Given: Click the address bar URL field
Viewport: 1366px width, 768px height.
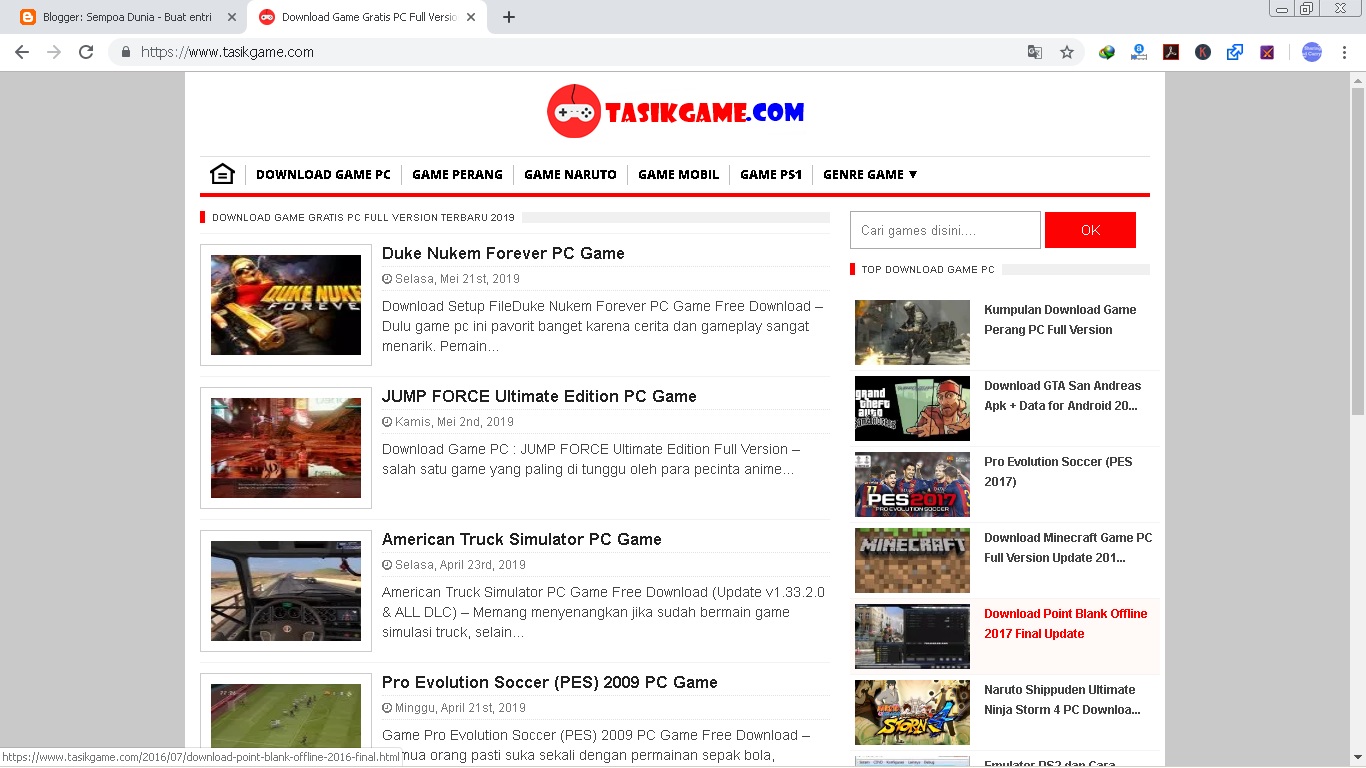Looking at the screenshot, I should pos(570,52).
